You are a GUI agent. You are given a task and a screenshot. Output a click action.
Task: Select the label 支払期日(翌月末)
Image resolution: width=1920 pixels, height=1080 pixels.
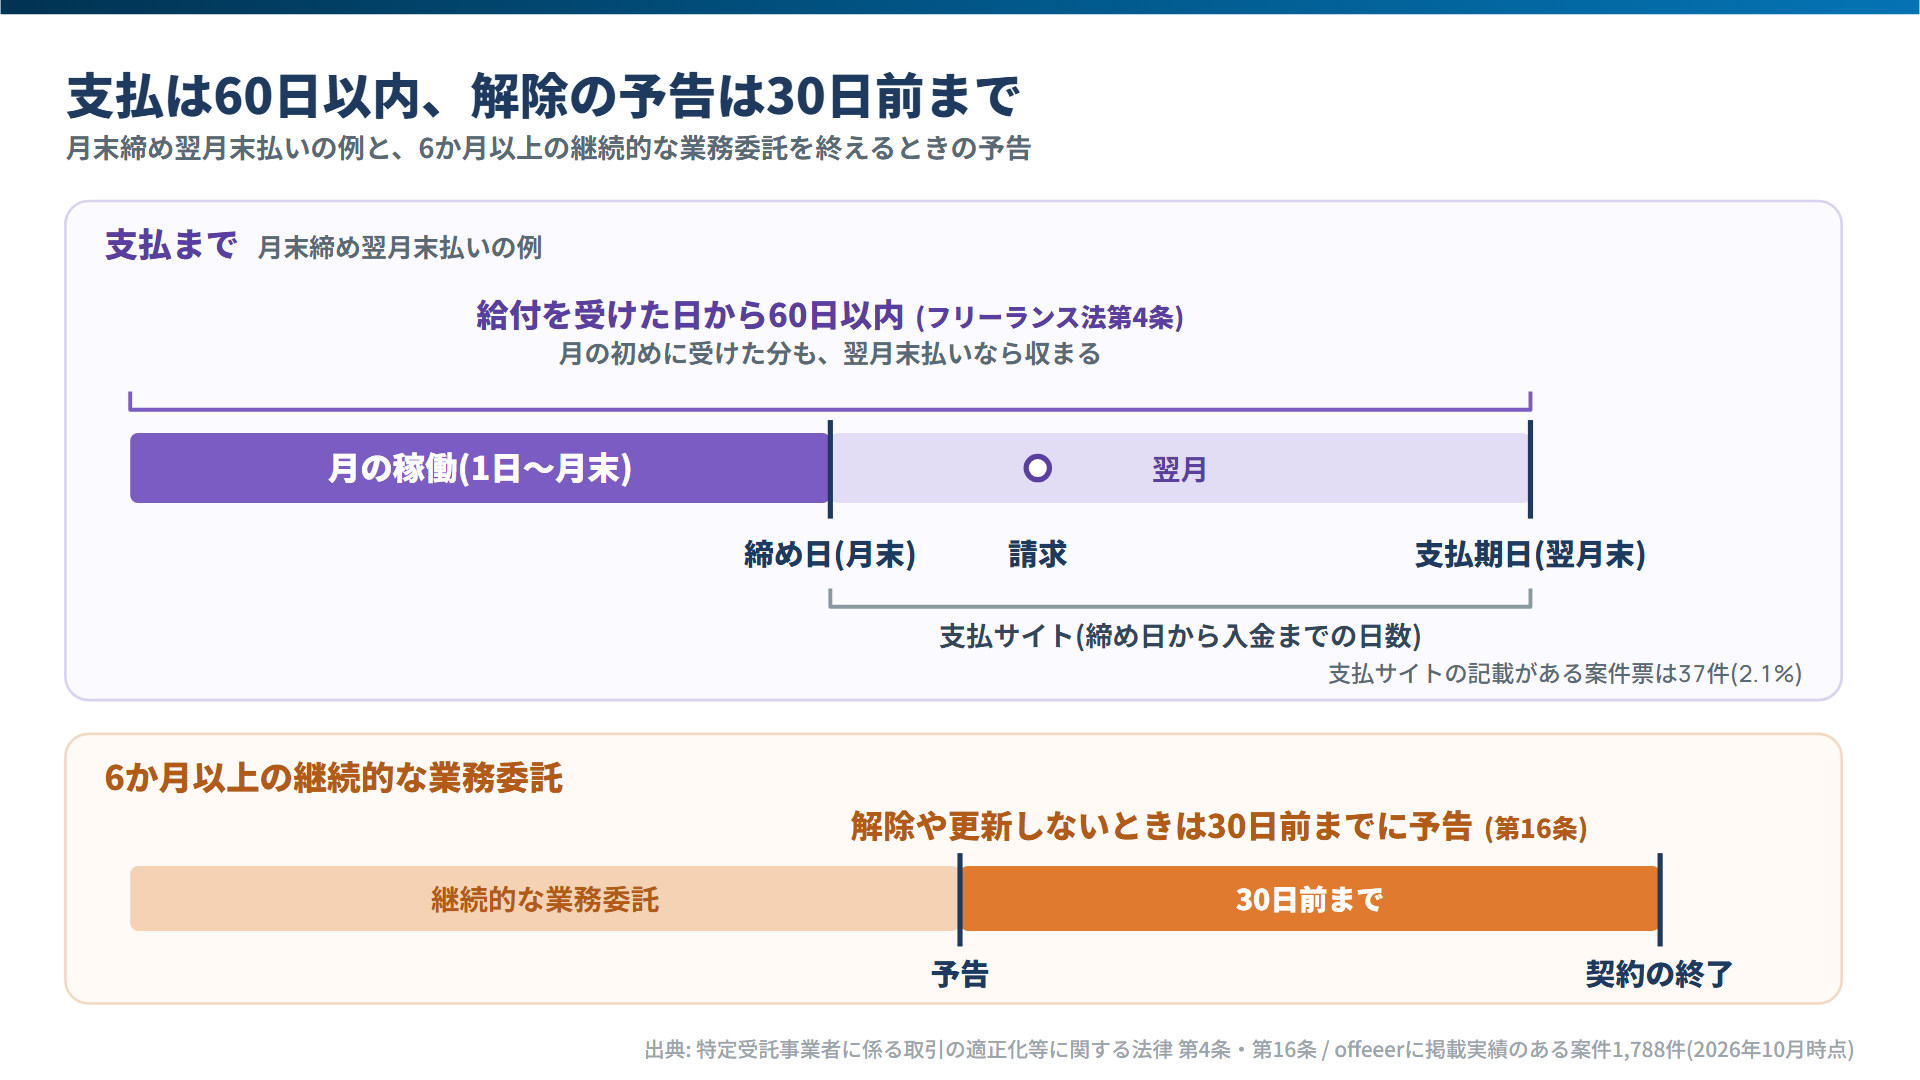tap(1530, 554)
